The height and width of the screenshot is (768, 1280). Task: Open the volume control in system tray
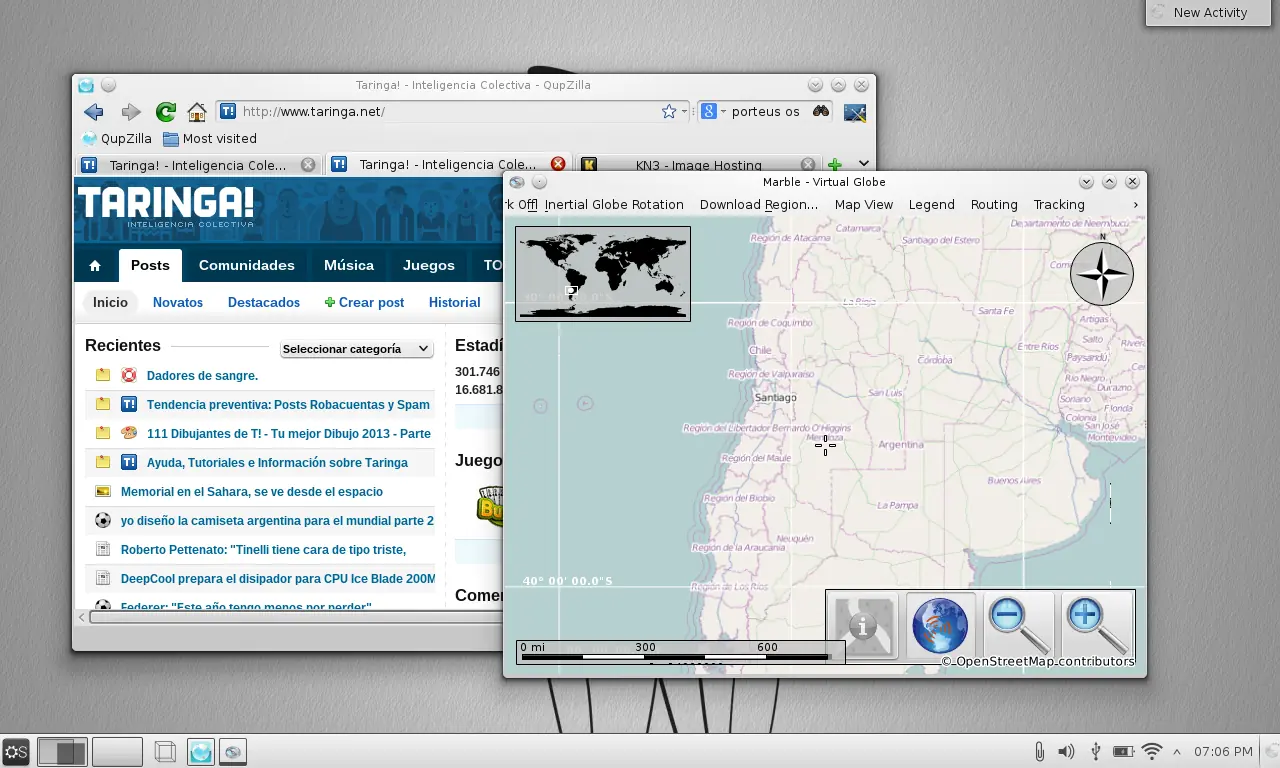coord(1067,751)
